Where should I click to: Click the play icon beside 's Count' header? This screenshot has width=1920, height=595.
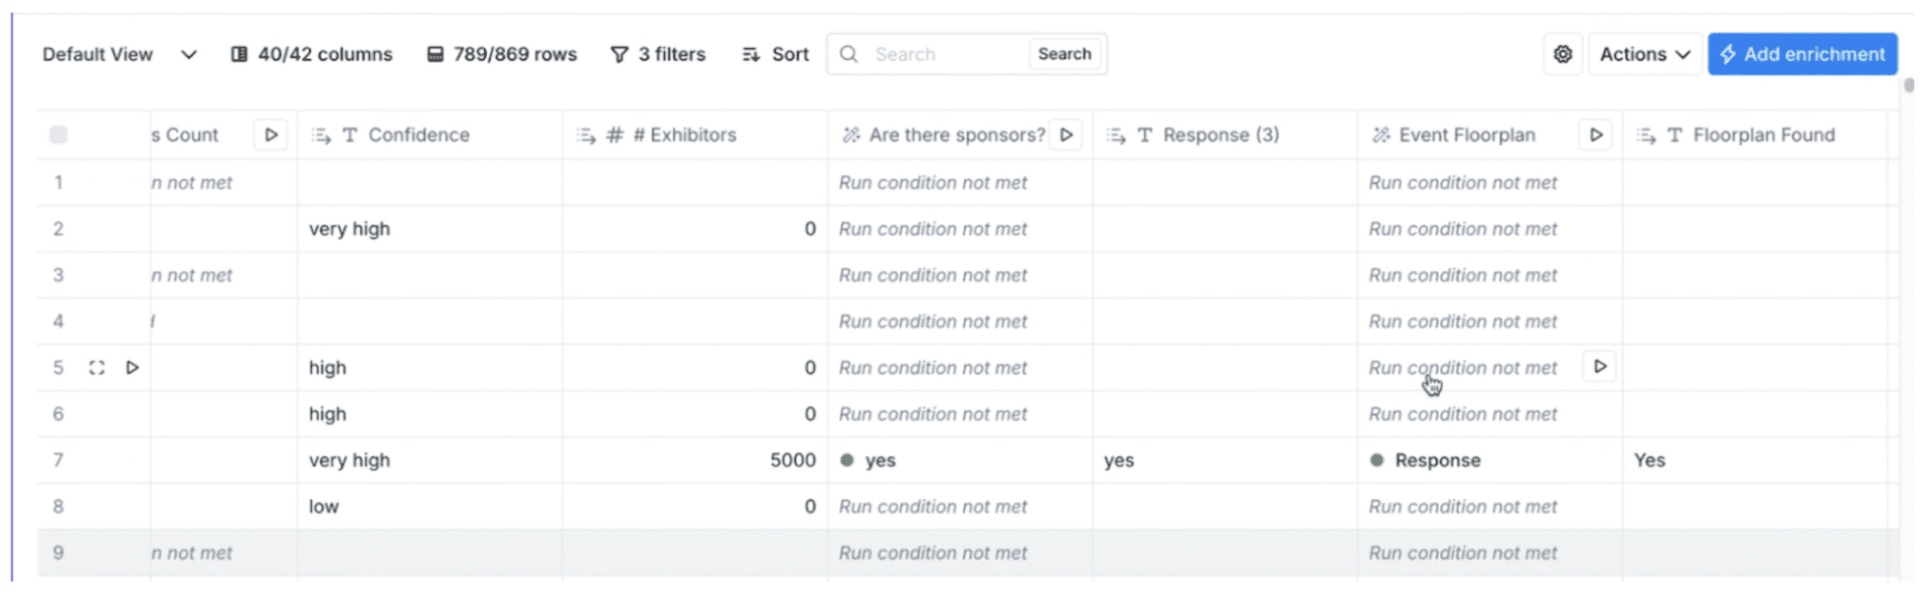[x=271, y=135]
